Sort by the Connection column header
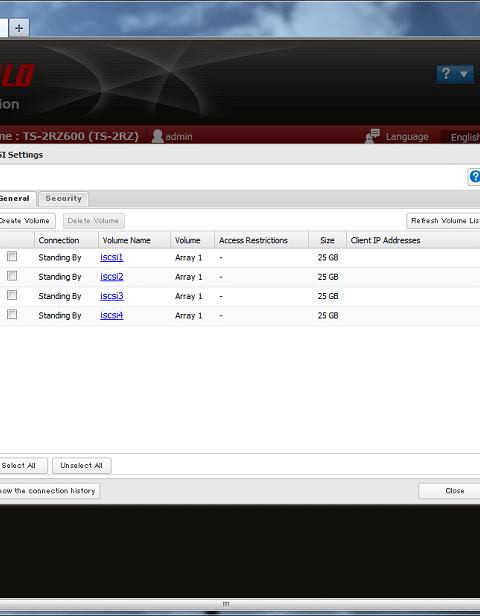 point(66,240)
